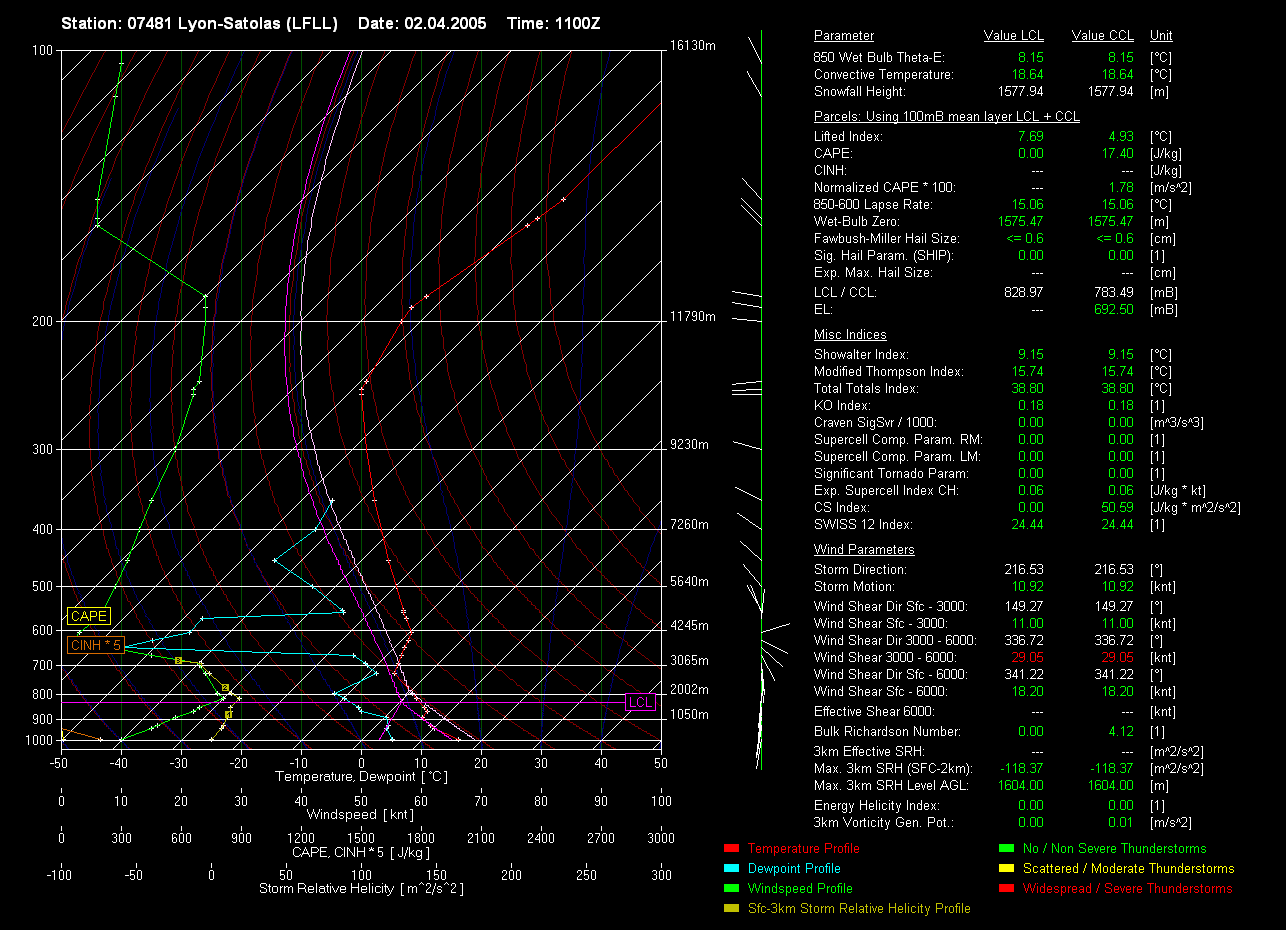Screen dimensions: 1286x930
Task: Select the Value LCL column header
Action: click(1013, 36)
